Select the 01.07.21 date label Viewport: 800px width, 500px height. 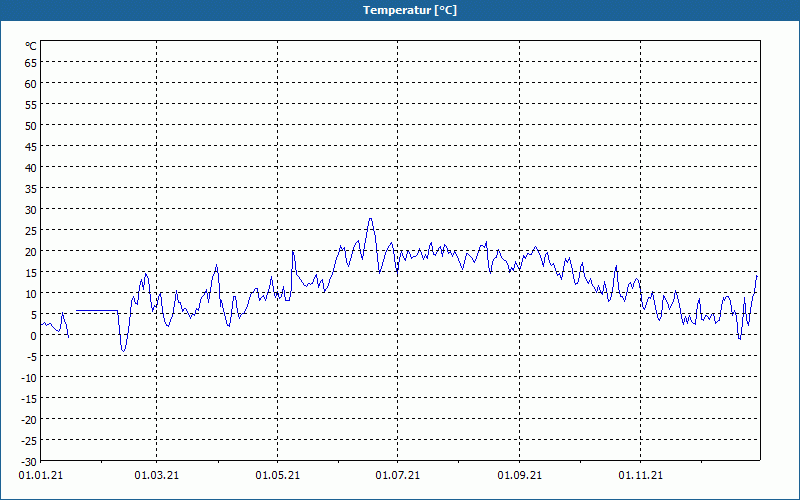click(x=397, y=476)
